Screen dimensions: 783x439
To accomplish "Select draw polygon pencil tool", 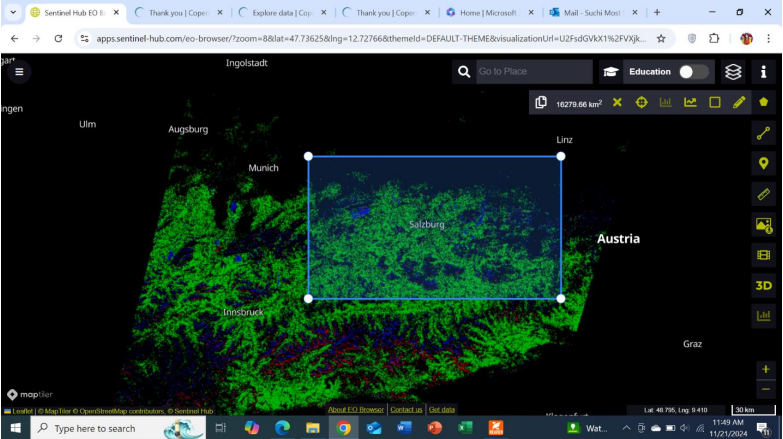I will pyautogui.click(x=739, y=102).
